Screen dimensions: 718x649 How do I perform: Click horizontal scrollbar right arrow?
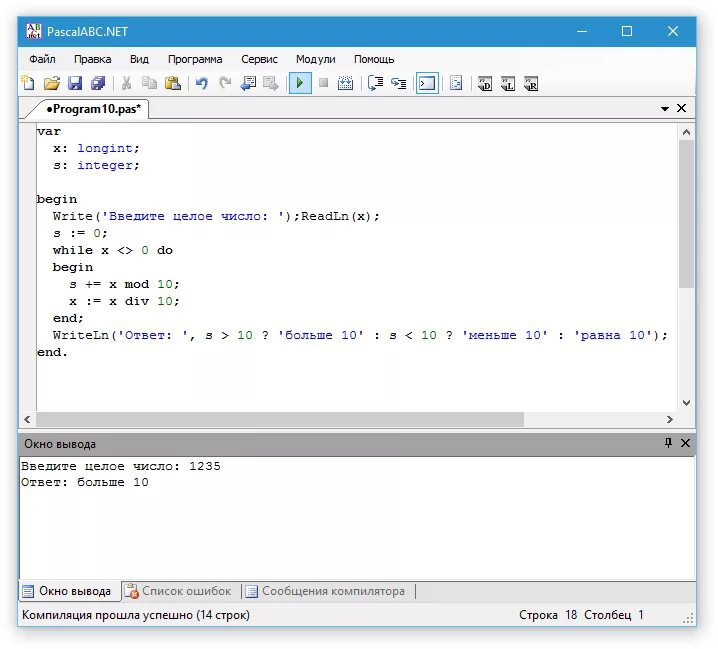[x=669, y=419]
